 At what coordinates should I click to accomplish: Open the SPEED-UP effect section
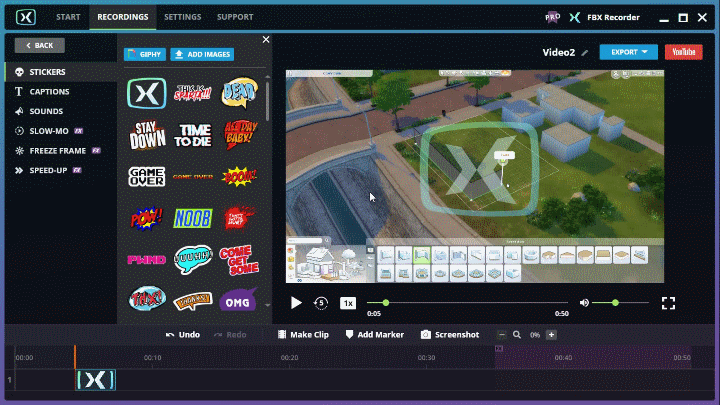[x=61, y=170]
